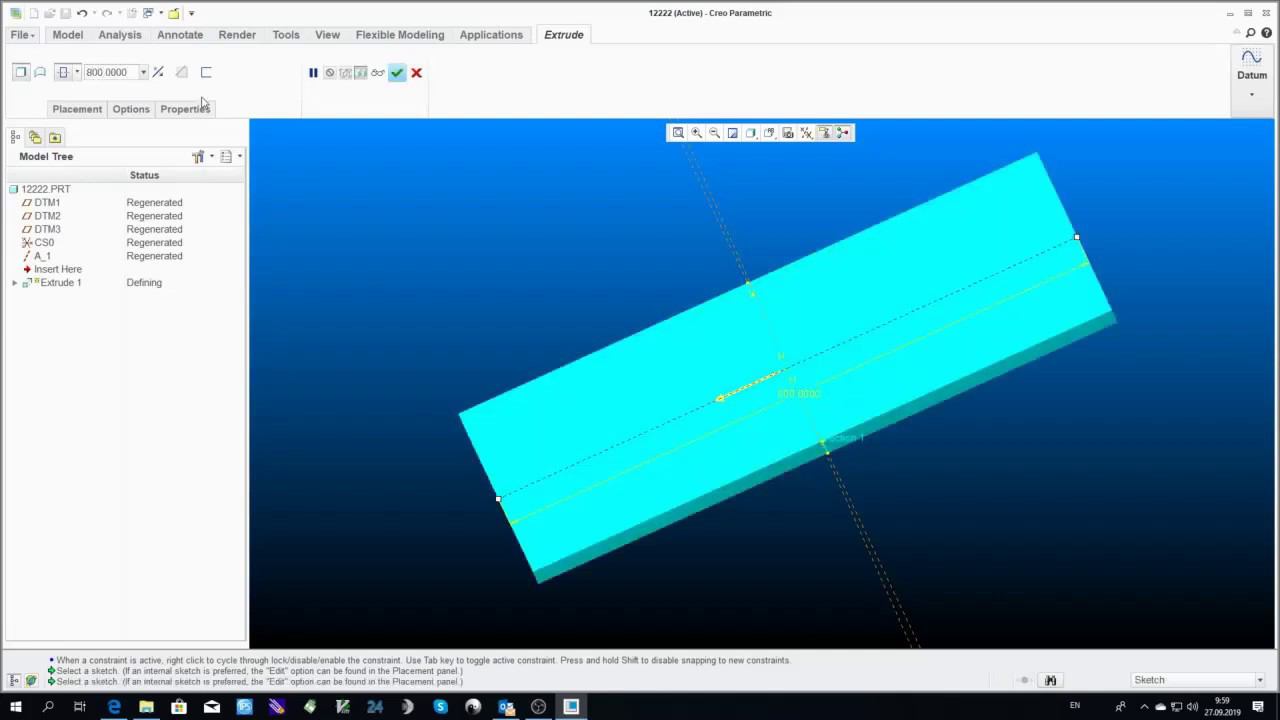The width and height of the screenshot is (1280, 720).
Task: Open Skype from the Windows taskbar
Action: click(440, 707)
